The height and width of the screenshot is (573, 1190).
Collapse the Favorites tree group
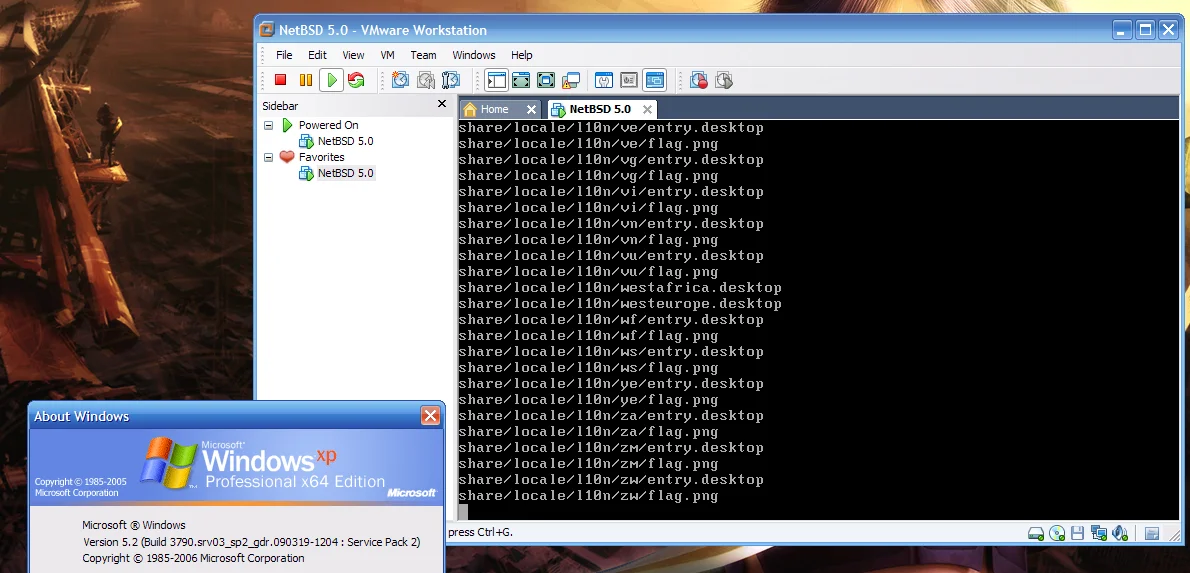tap(269, 157)
